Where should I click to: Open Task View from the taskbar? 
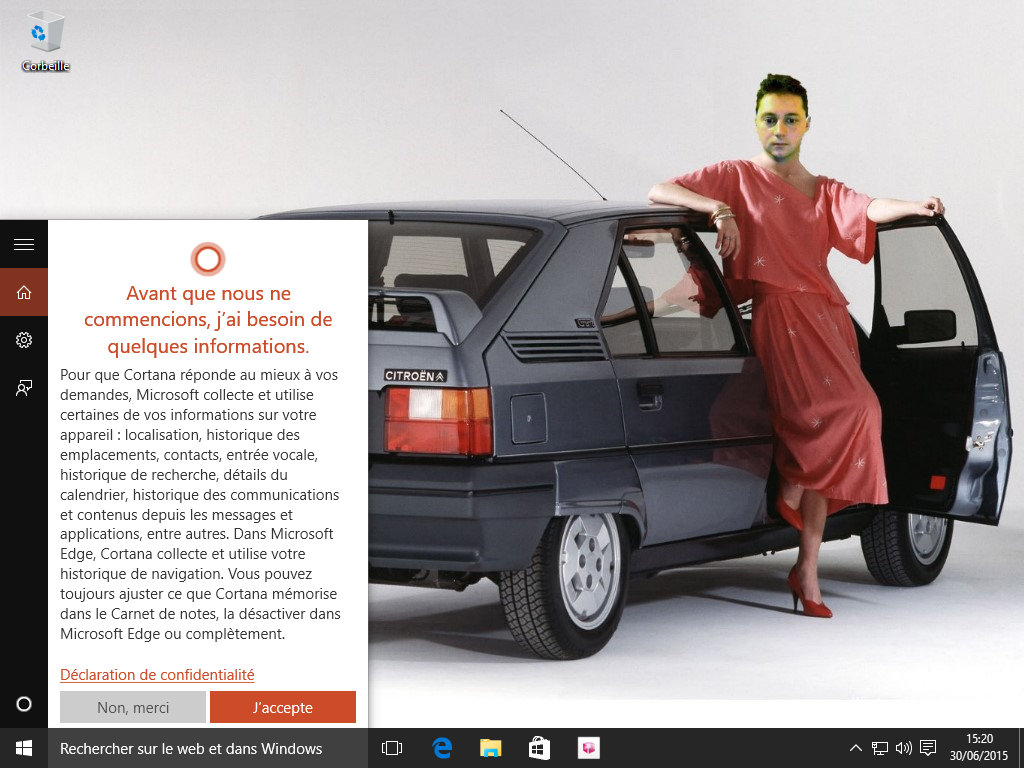[x=392, y=748]
